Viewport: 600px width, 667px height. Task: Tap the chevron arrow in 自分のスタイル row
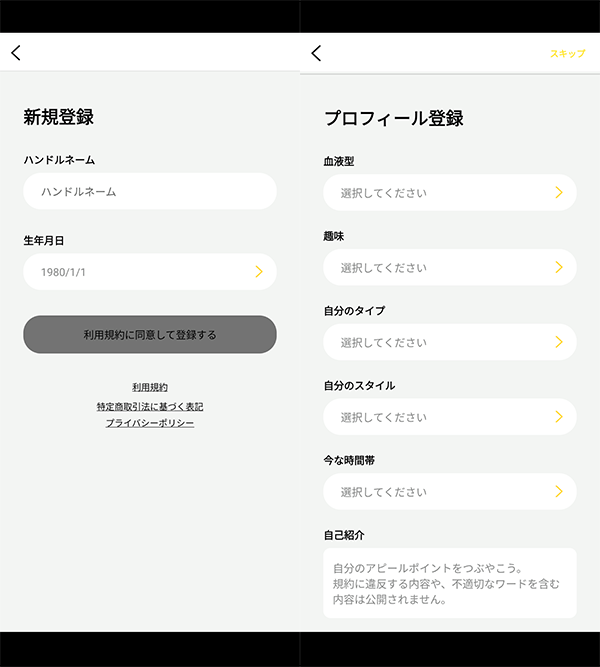(559, 416)
